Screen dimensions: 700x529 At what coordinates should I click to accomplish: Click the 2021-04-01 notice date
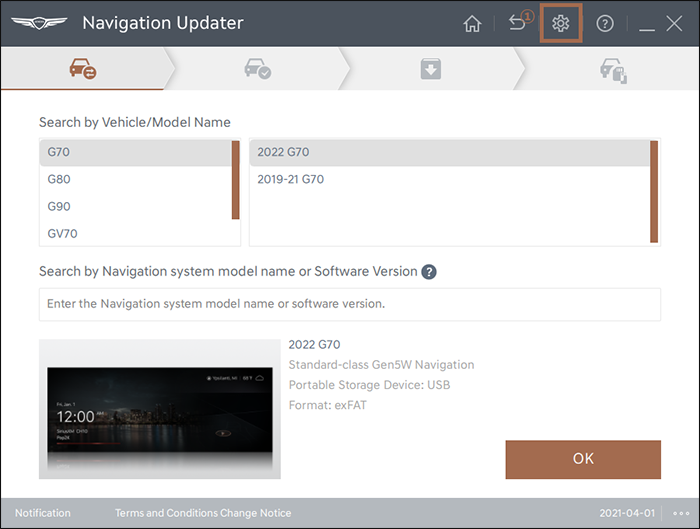(627, 513)
